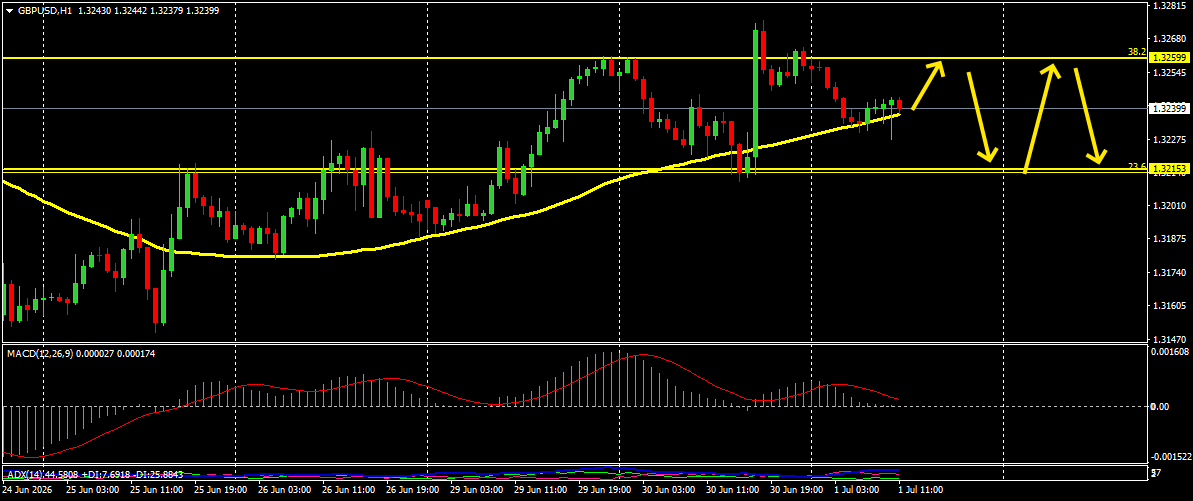Click the 30 Jun 11:00 time label
This screenshot has width=1193, height=501.
click(x=732, y=488)
